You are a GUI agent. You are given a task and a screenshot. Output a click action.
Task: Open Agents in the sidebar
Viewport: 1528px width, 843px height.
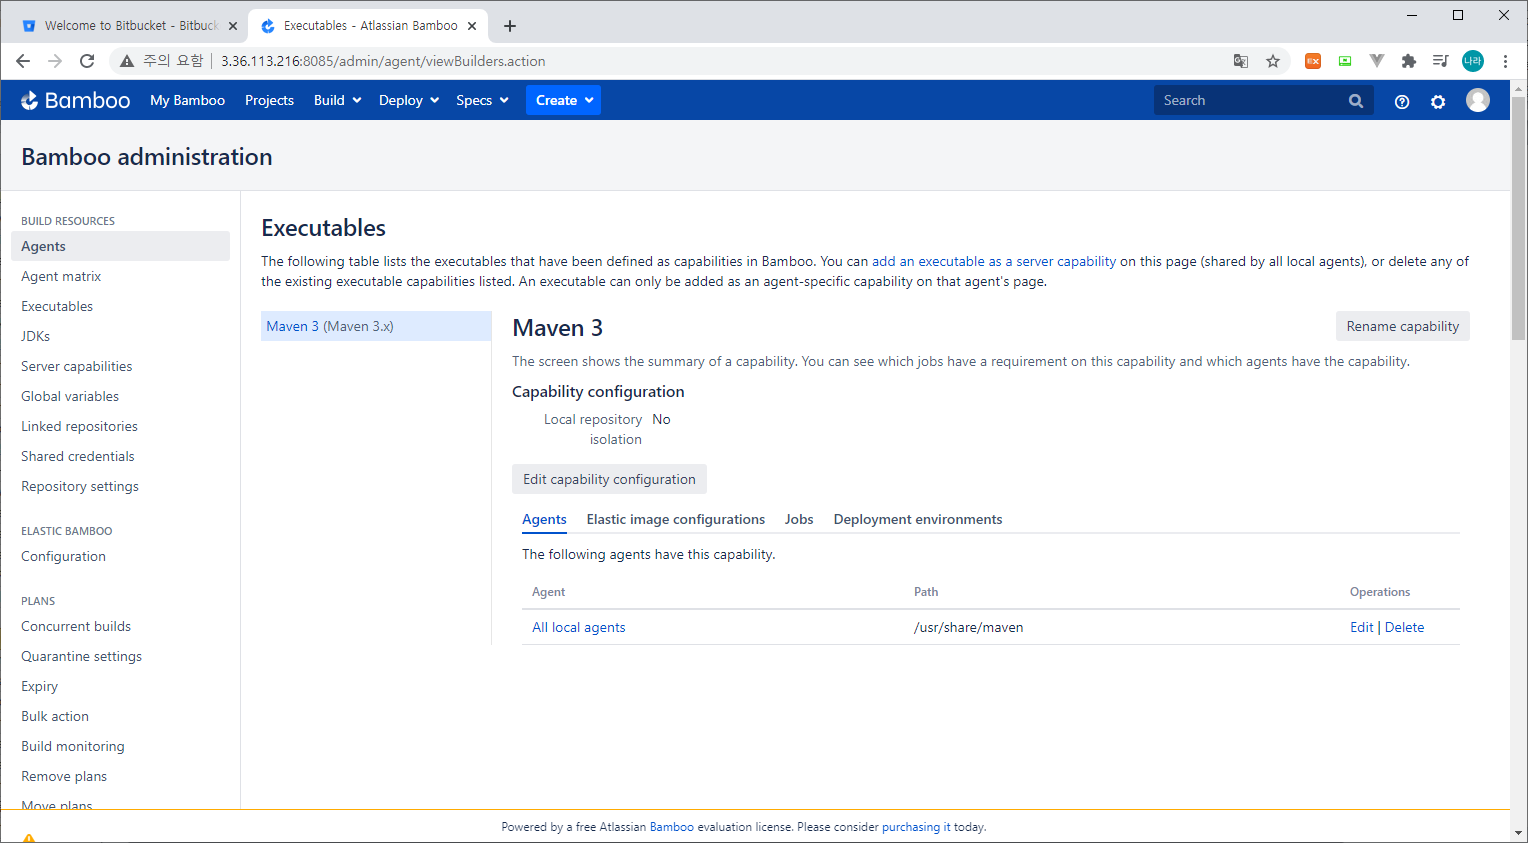pyautogui.click(x=120, y=246)
